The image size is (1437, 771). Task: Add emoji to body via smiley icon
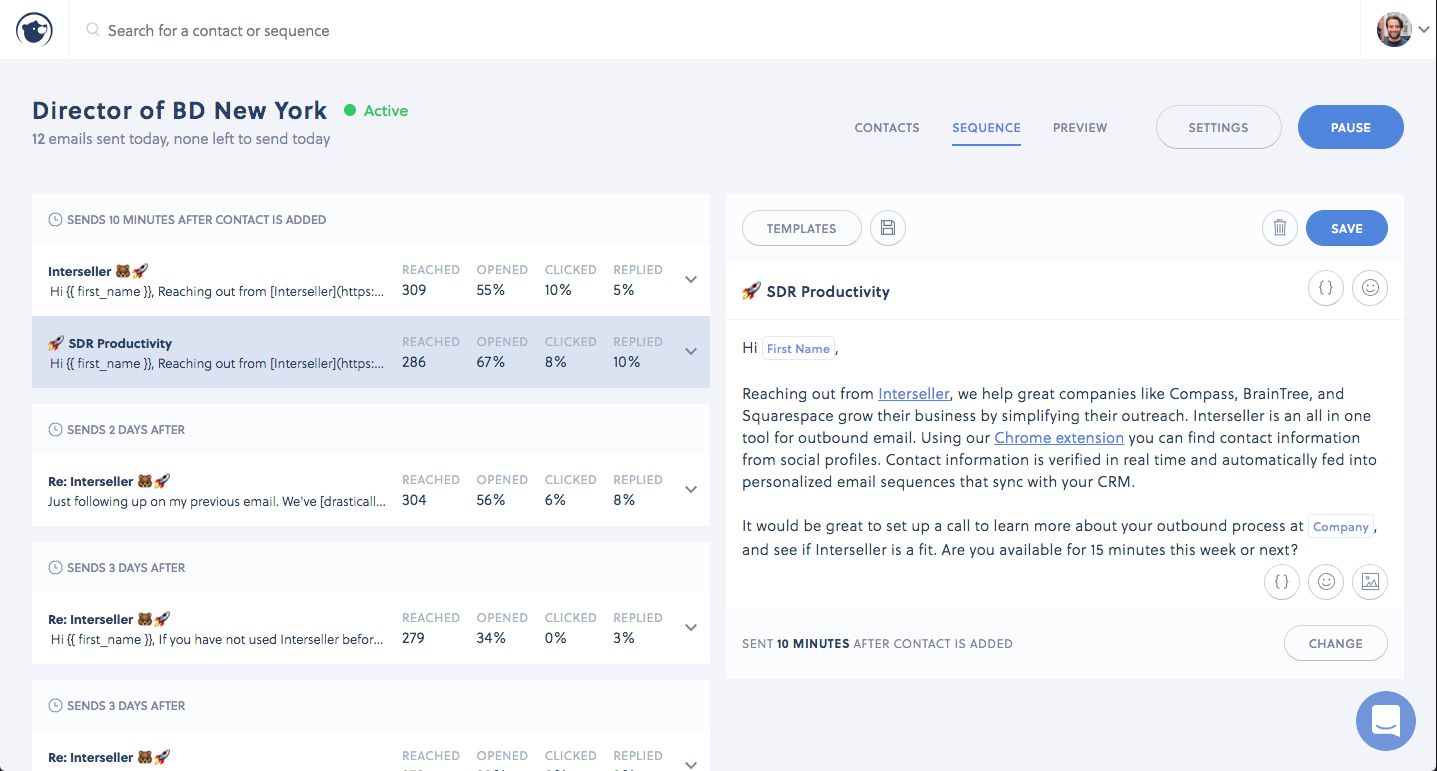(1326, 581)
